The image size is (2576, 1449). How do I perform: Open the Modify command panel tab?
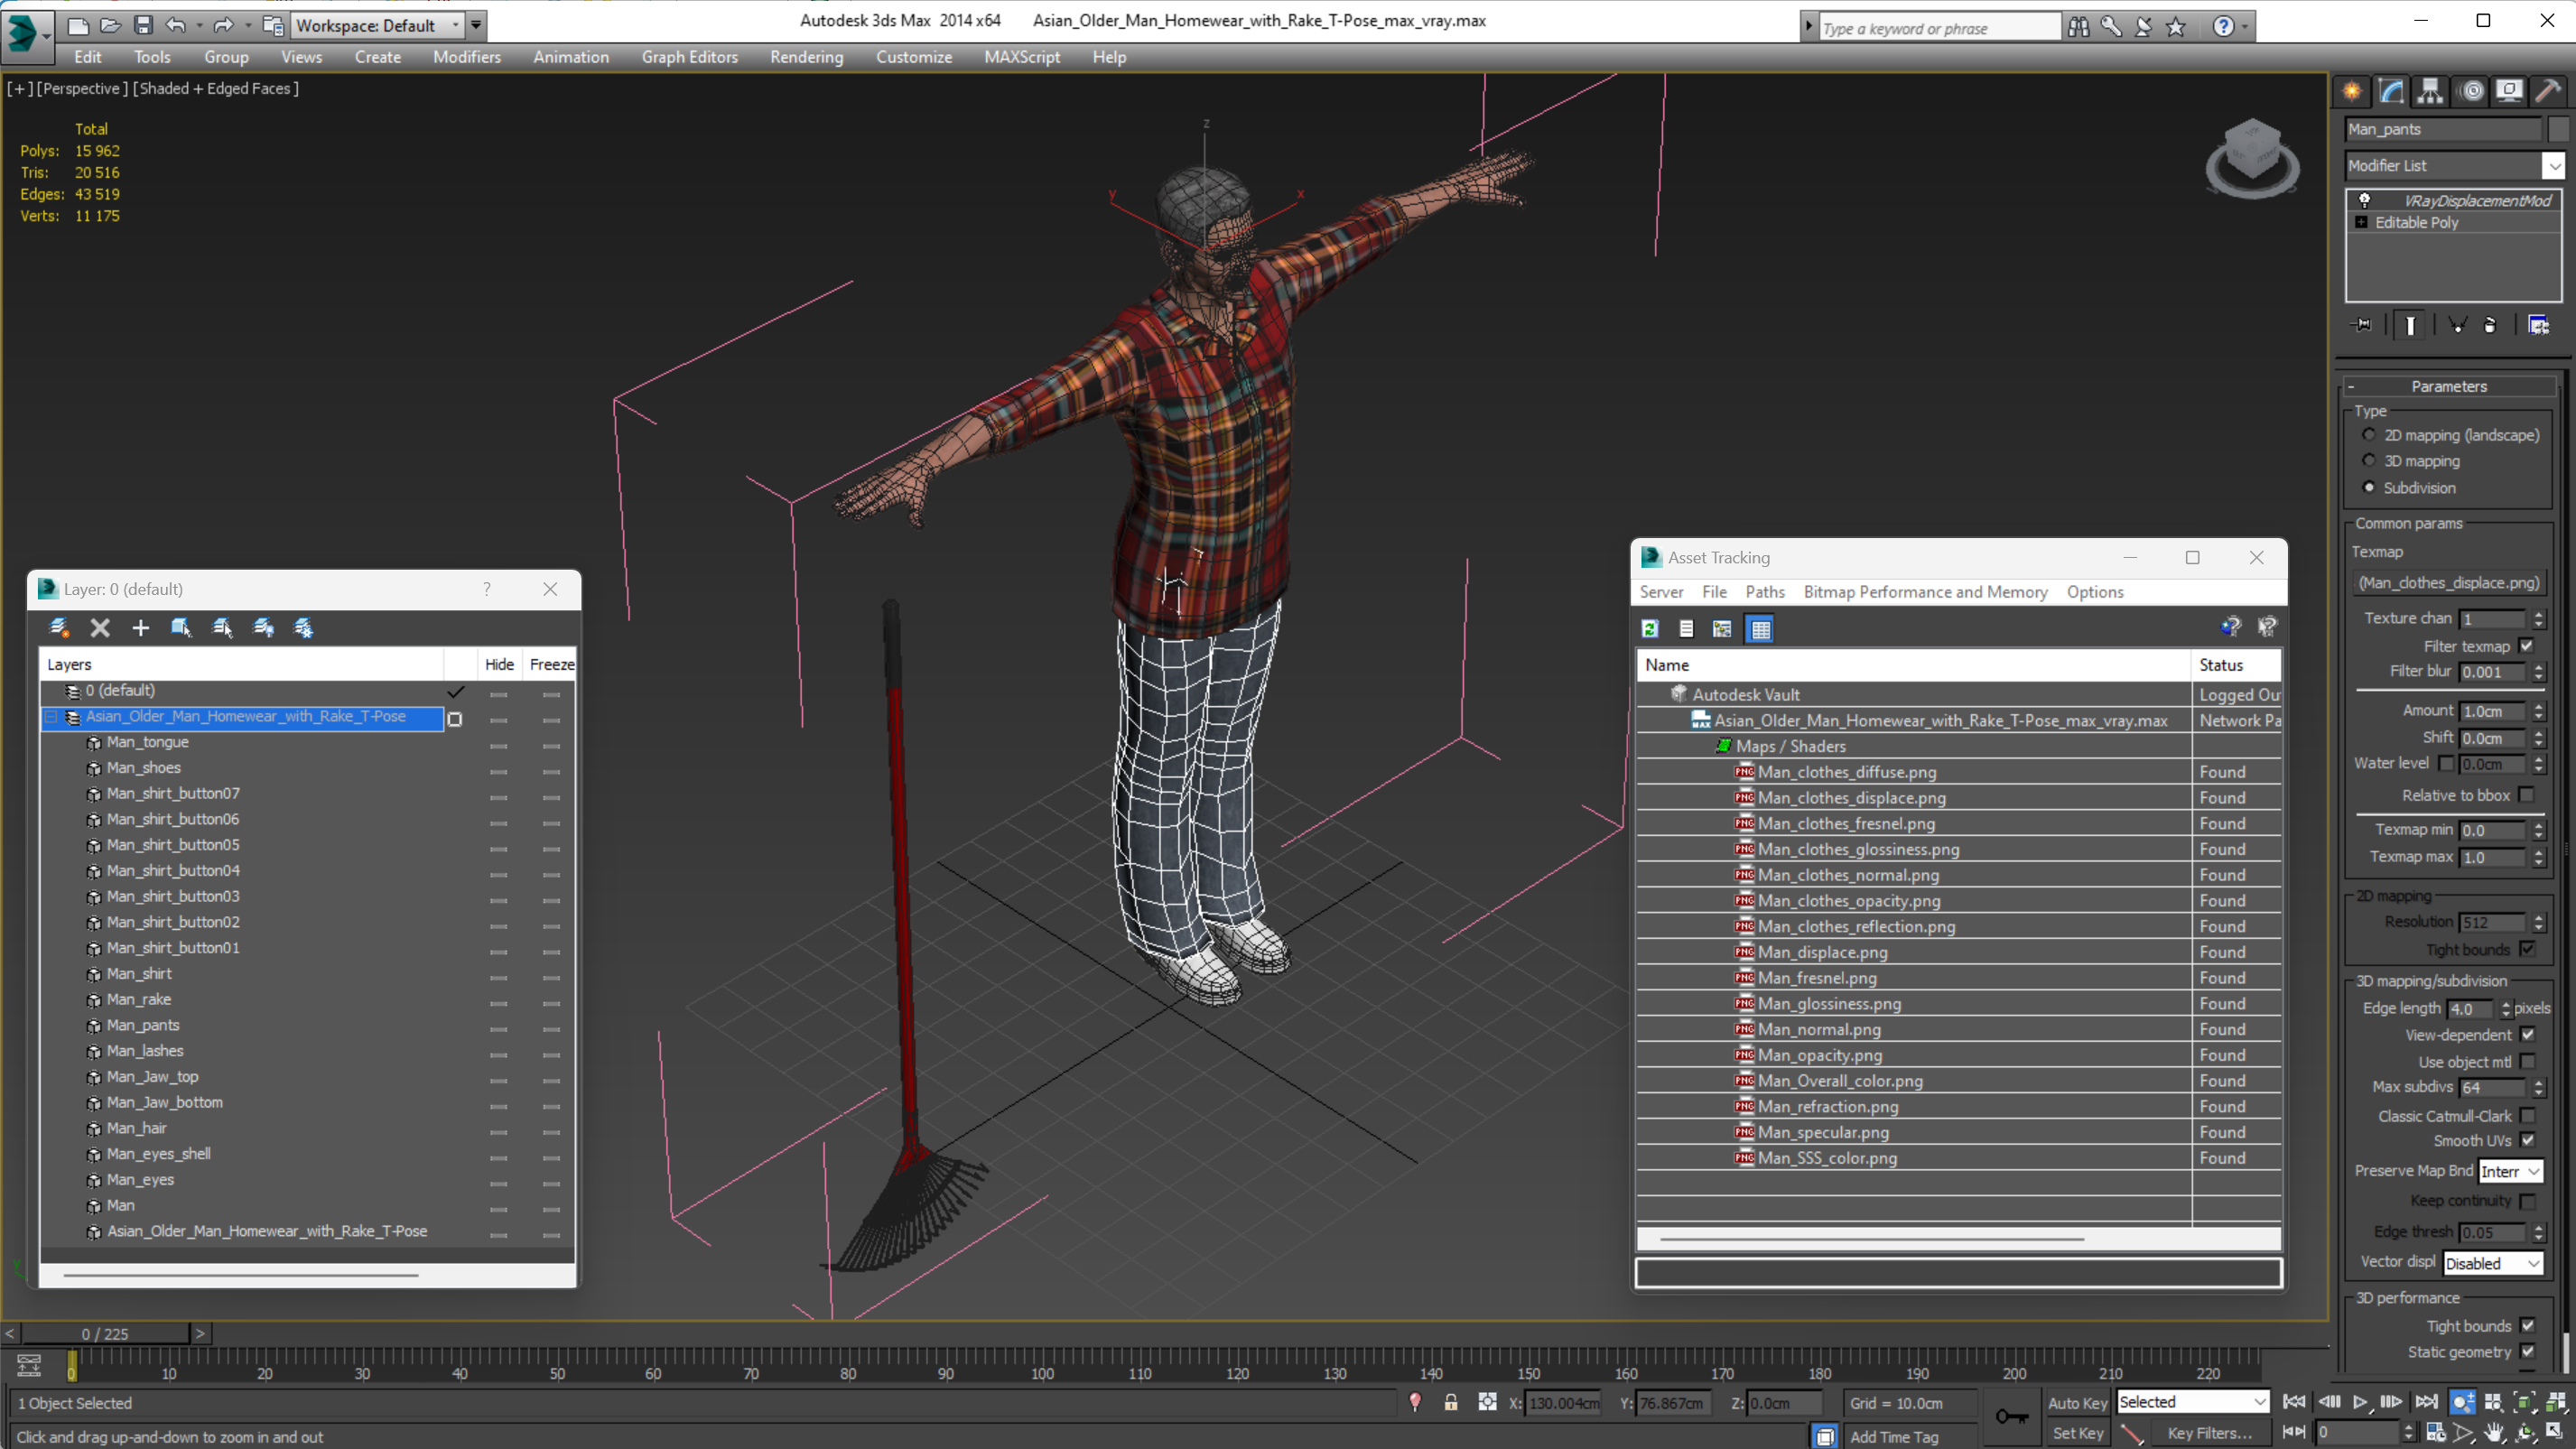2391,91
